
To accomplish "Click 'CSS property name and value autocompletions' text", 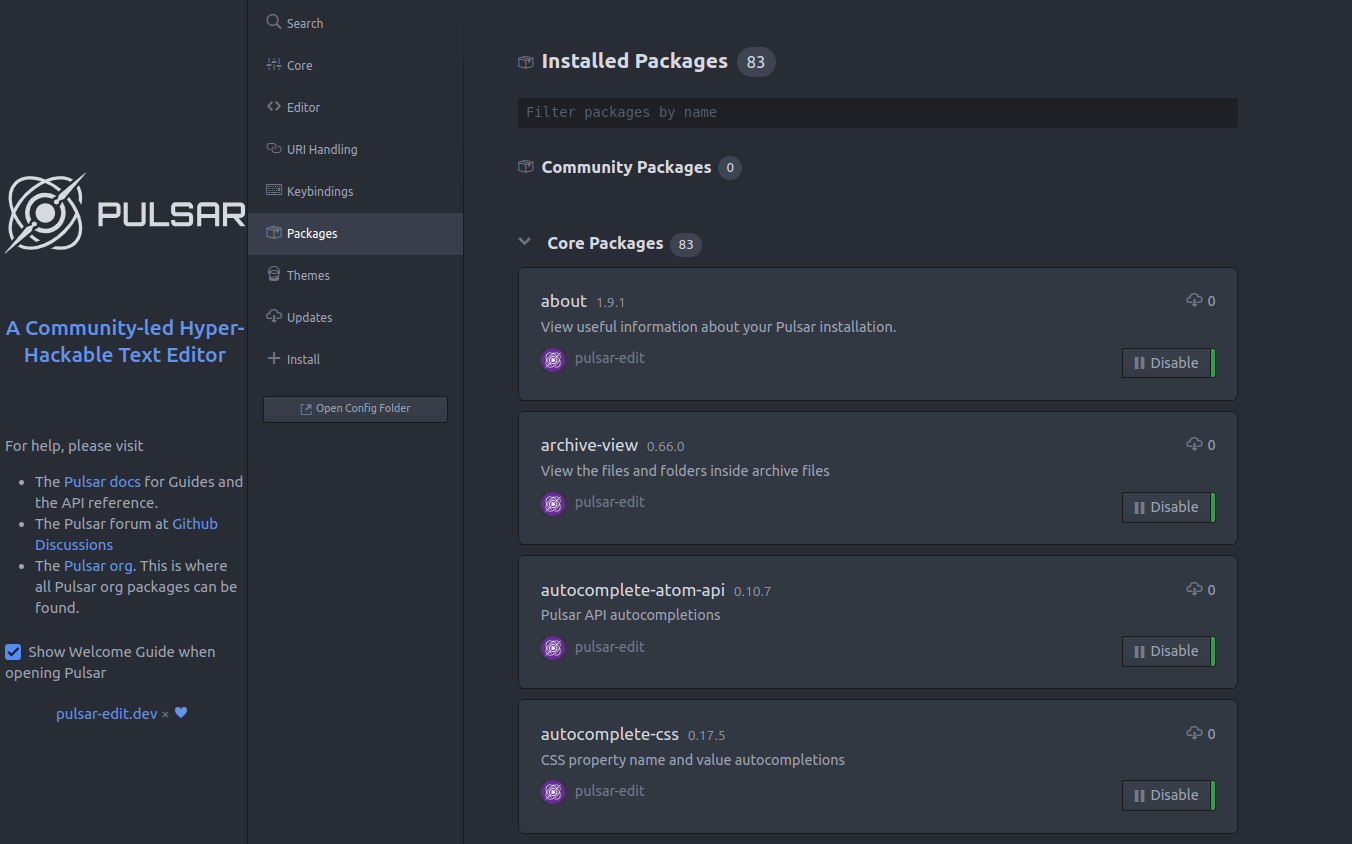I will (693, 760).
